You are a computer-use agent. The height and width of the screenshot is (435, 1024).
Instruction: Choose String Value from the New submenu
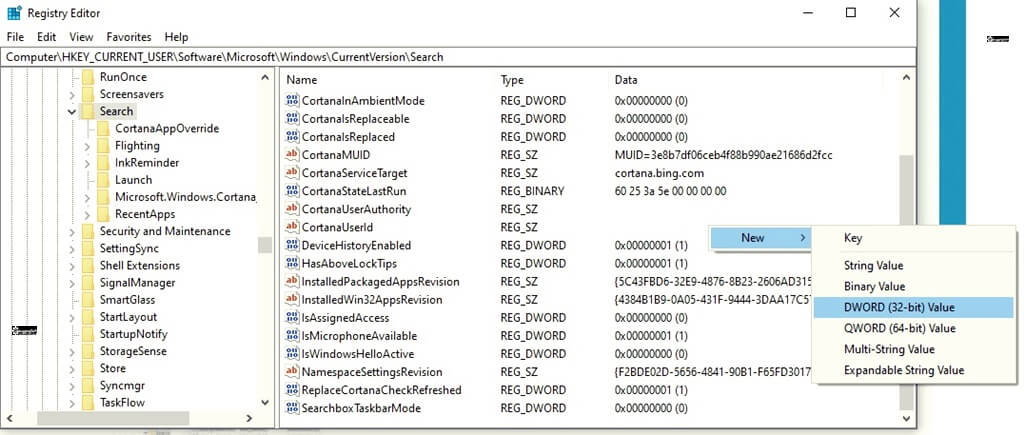[873, 265]
